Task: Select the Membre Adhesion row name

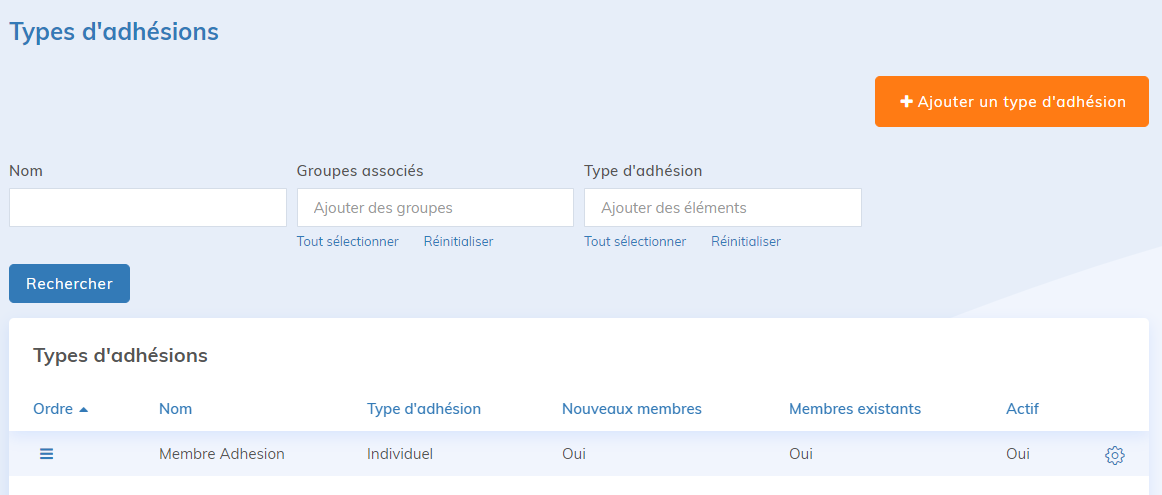Action: coord(221,454)
